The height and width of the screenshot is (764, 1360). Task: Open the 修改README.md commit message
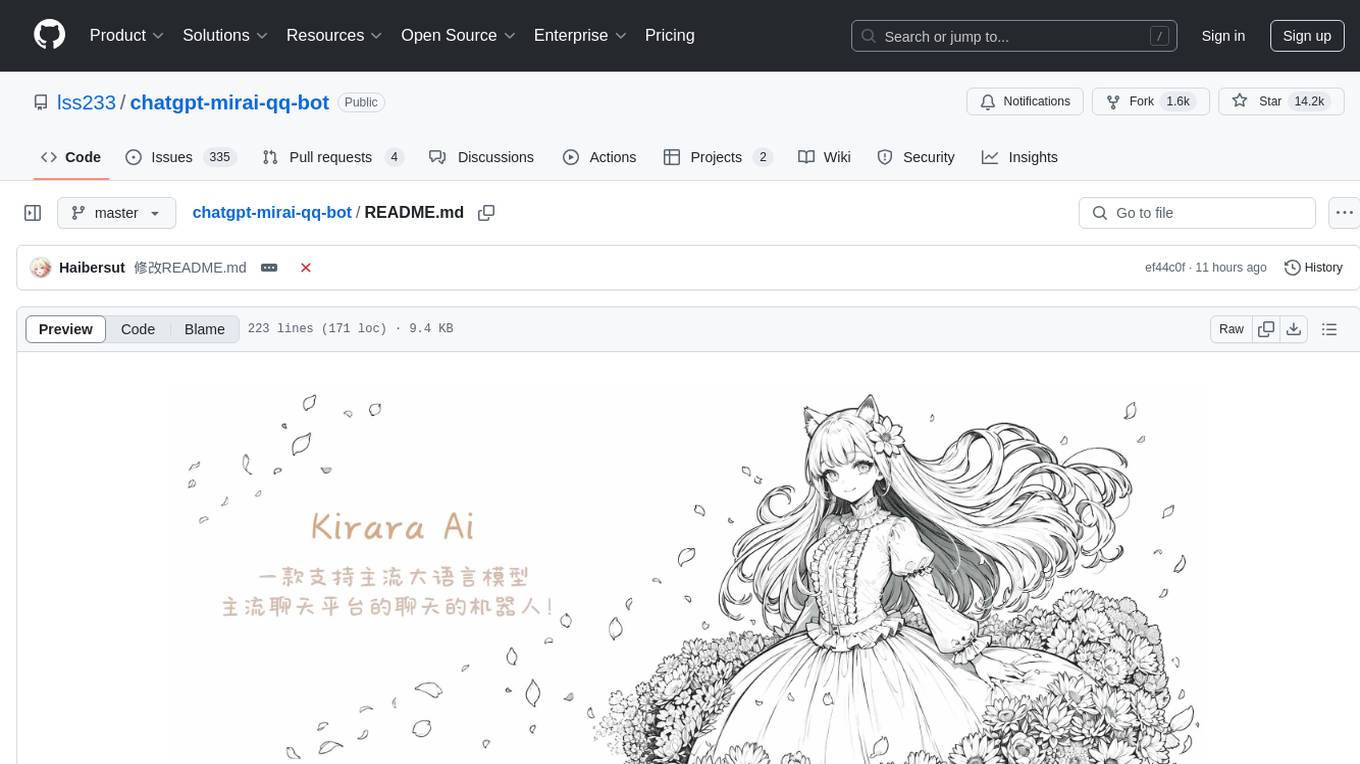(x=190, y=268)
